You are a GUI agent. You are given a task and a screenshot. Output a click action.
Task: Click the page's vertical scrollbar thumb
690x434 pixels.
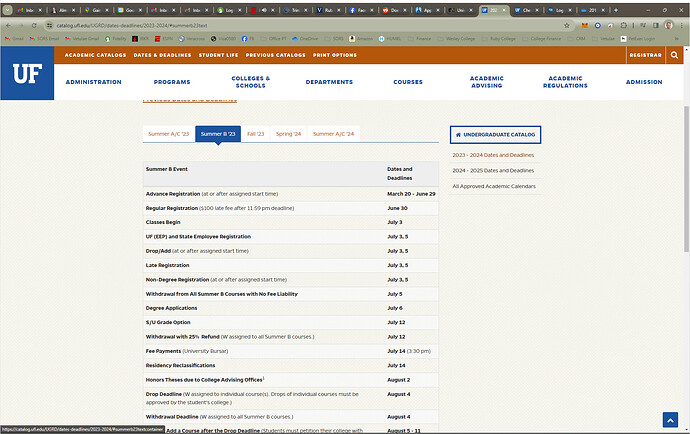(x=686, y=179)
